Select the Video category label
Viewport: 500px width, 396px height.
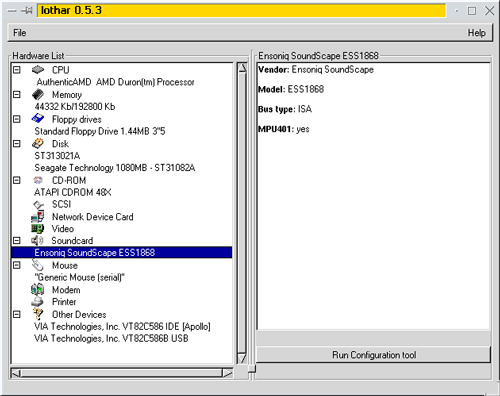coord(63,229)
